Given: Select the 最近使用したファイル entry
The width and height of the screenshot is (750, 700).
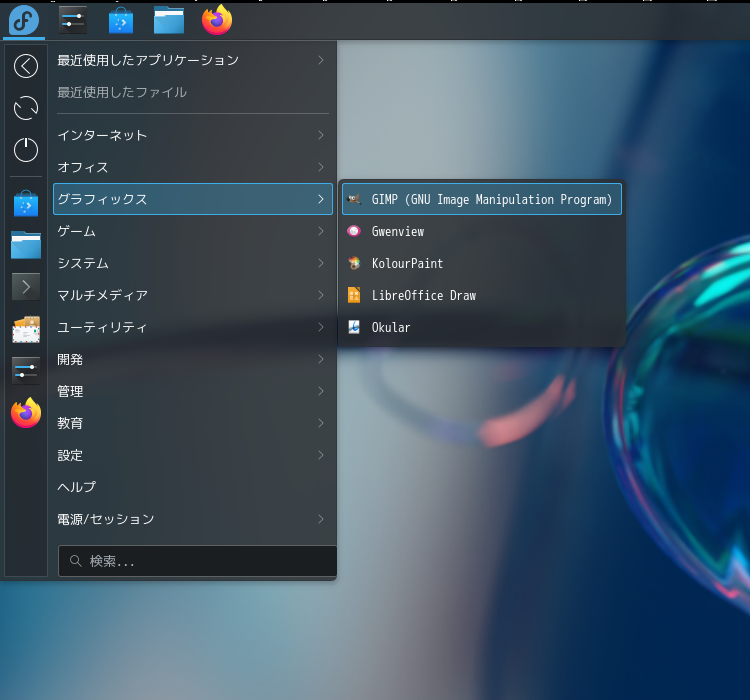Looking at the screenshot, I should (x=193, y=92).
